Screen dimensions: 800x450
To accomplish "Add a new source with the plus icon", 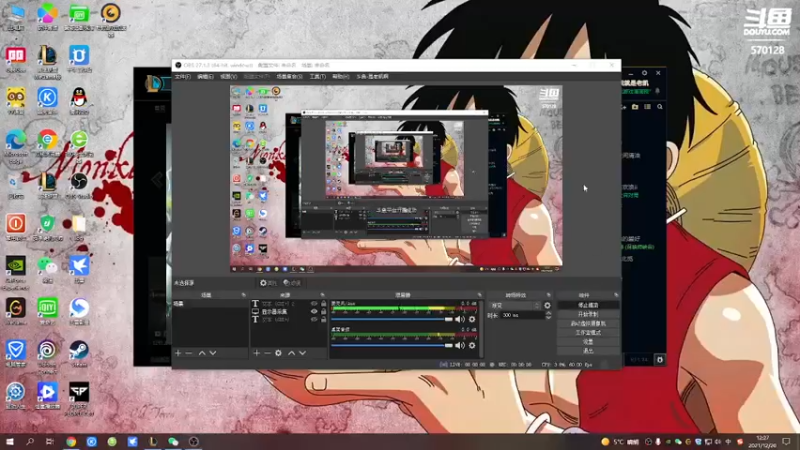I will [257, 353].
